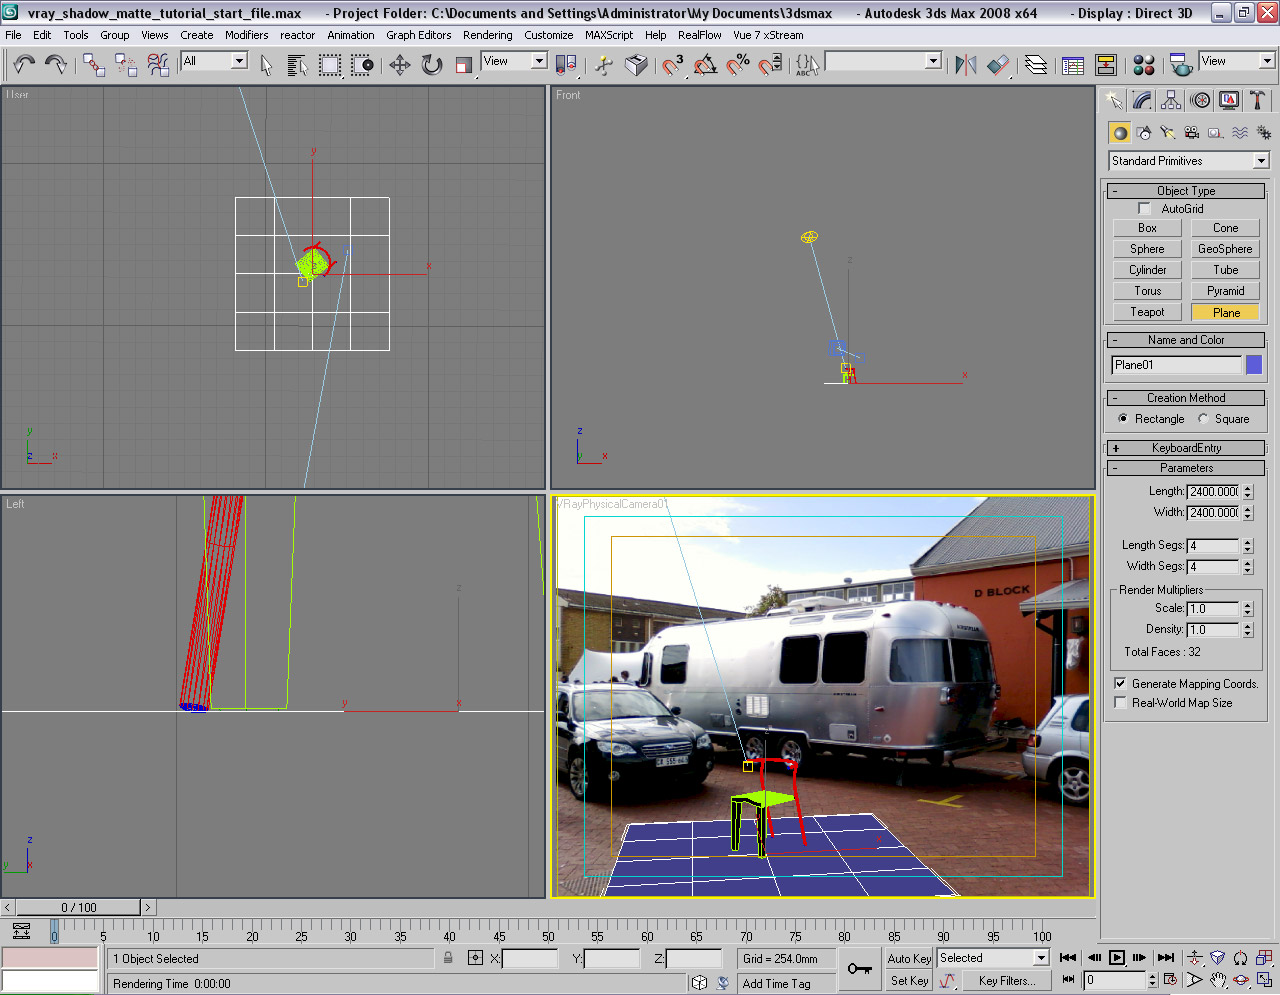Click the Plane01 object name field
This screenshot has width=1280, height=995.
pyautogui.click(x=1176, y=365)
